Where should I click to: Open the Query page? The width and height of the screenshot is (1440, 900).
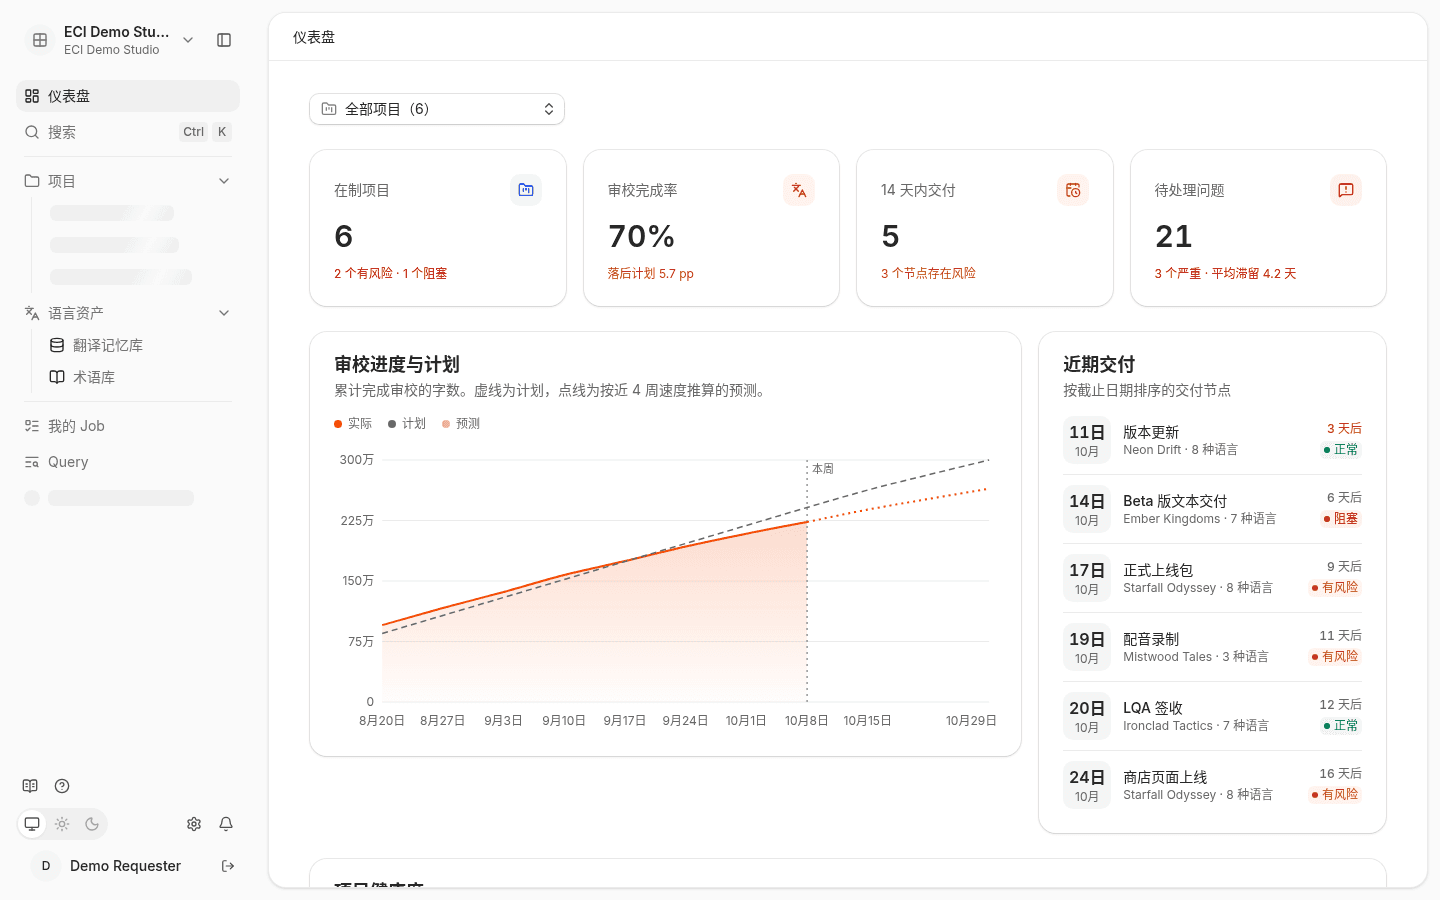tap(128, 462)
